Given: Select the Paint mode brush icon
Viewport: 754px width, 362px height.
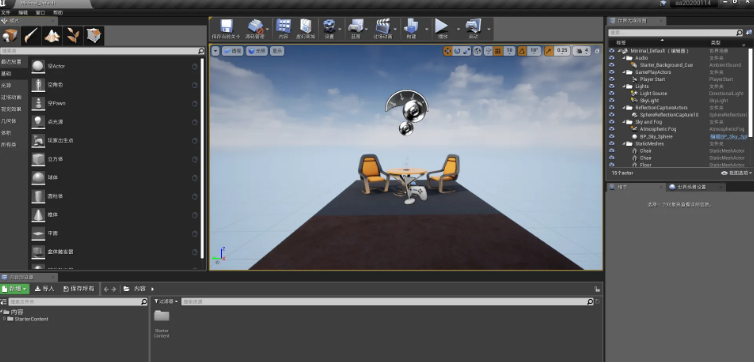Looking at the screenshot, I should click(x=31, y=36).
